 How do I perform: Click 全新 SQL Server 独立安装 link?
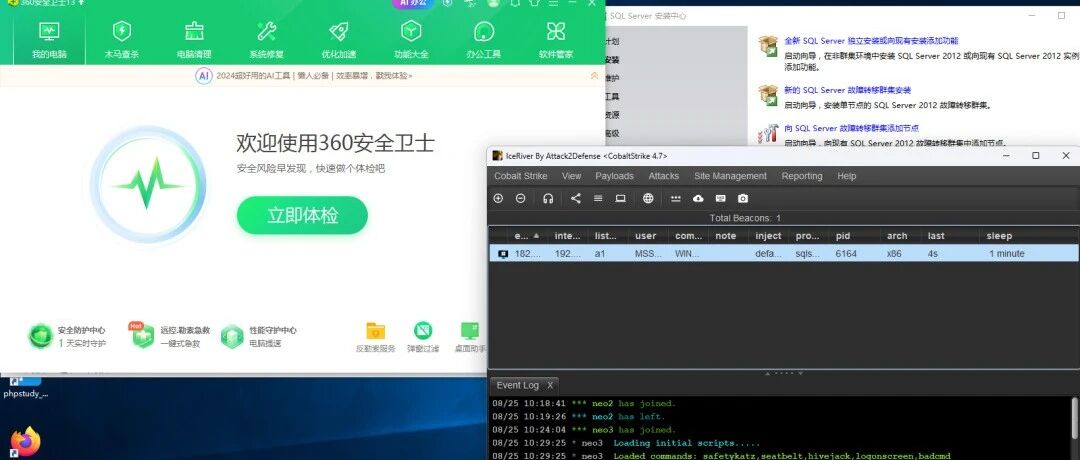click(871, 41)
